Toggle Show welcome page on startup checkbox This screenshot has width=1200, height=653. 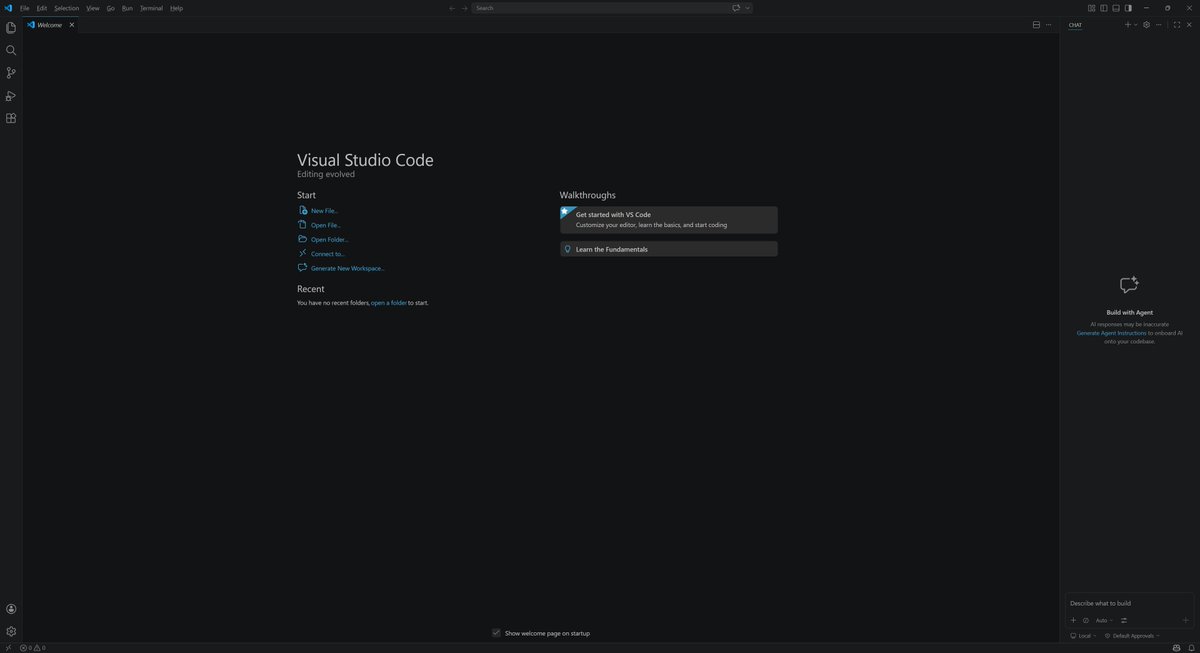click(x=496, y=633)
